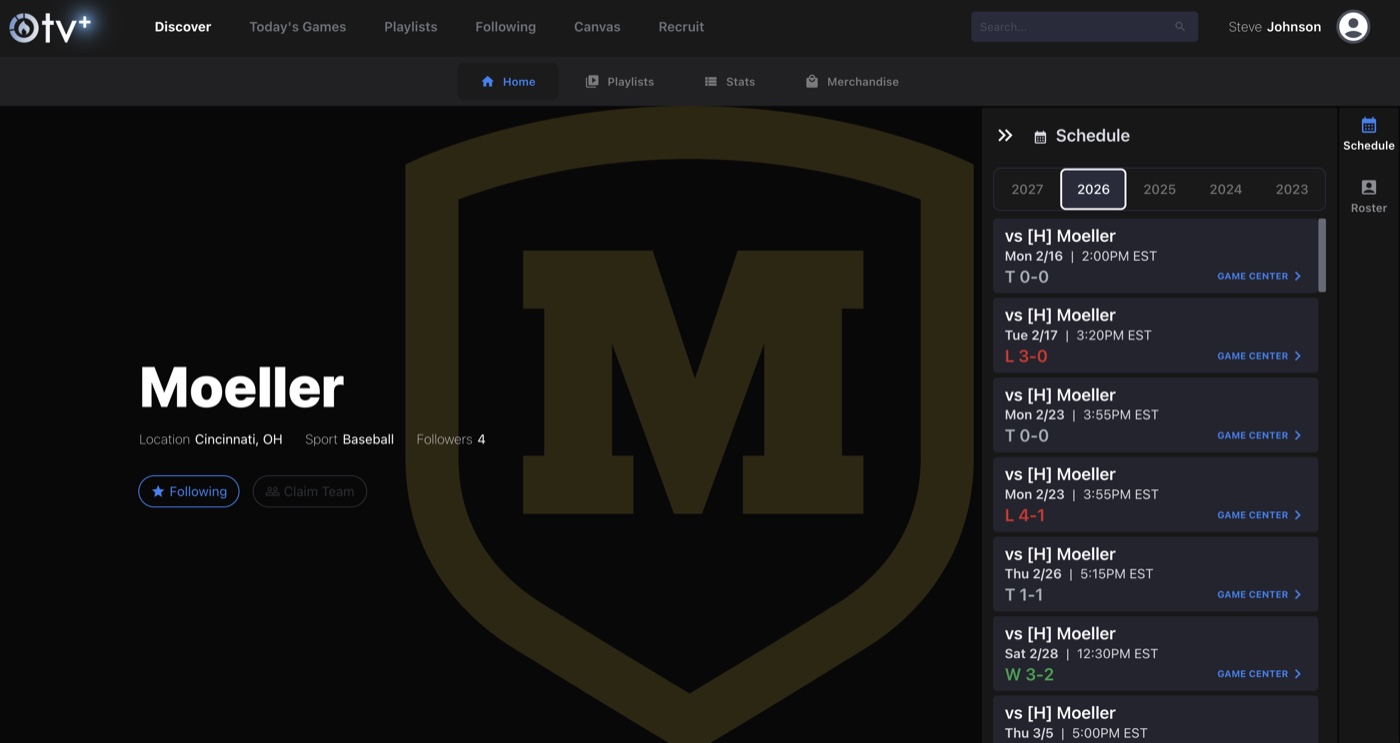Switch to the Merchandise tab
Image resolution: width=1400 pixels, height=743 pixels.
(x=852, y=82)
